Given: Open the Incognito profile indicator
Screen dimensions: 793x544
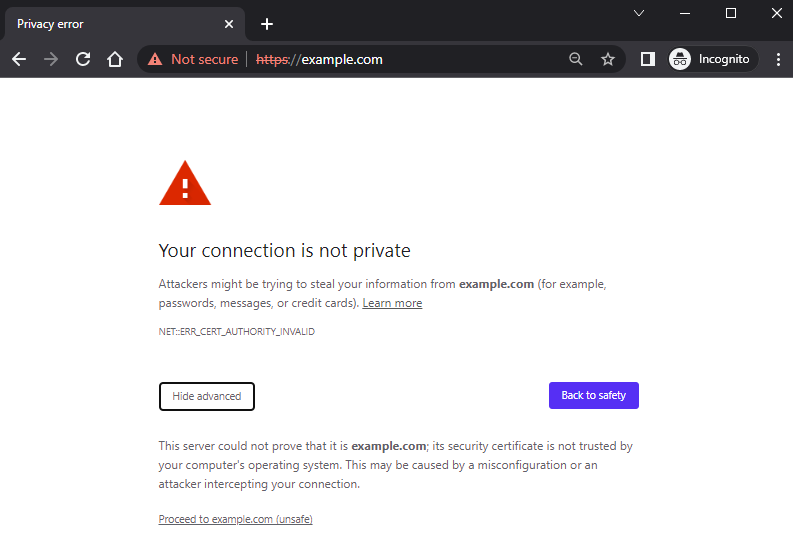Looking at the screenshot, I should (x=710, y=59).
